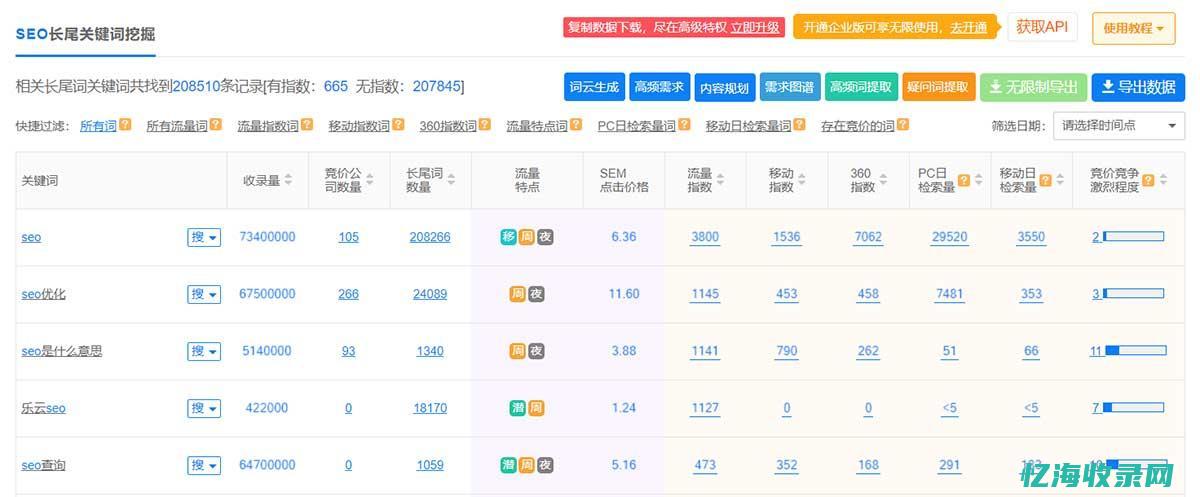
Task: Select the 存在竞价的词 quick filter
Action: click(x=858, y=126)
